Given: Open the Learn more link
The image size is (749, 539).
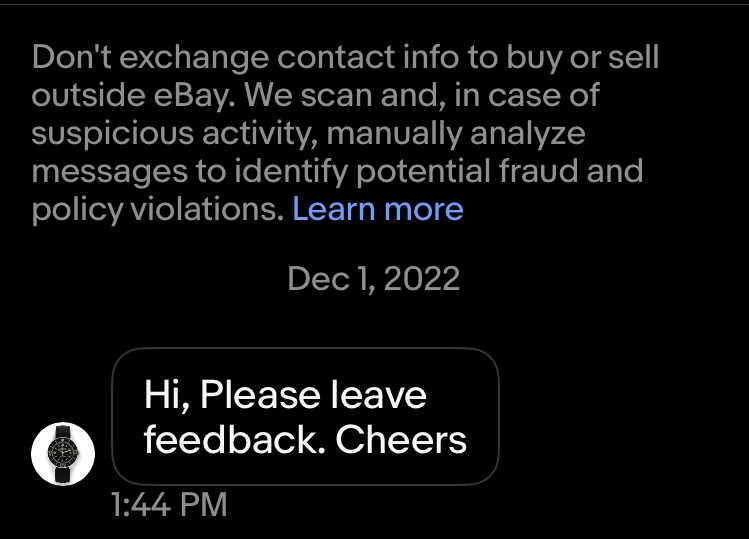Looking at the screenshot, I should click(x=377, y=209).
